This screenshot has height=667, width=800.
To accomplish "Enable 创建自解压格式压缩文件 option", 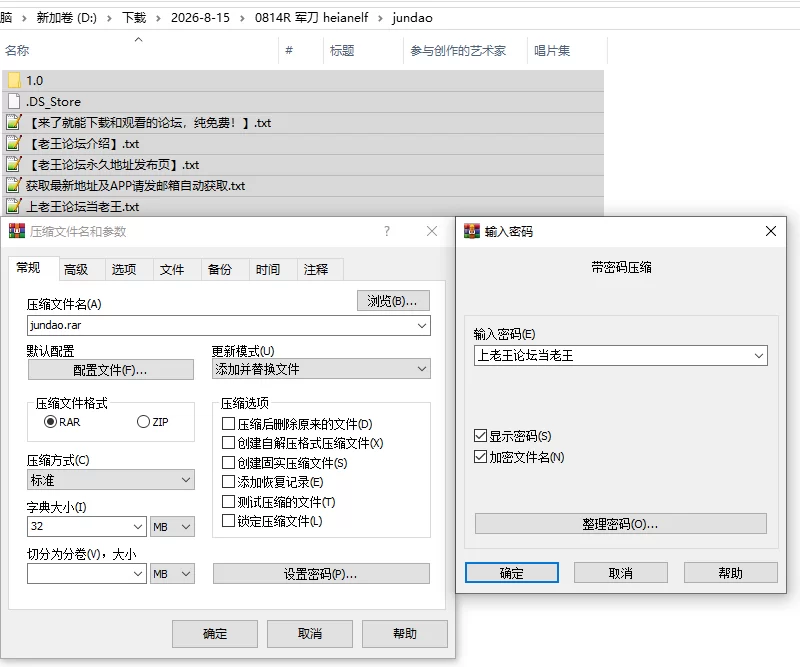I will coord(229,442).
